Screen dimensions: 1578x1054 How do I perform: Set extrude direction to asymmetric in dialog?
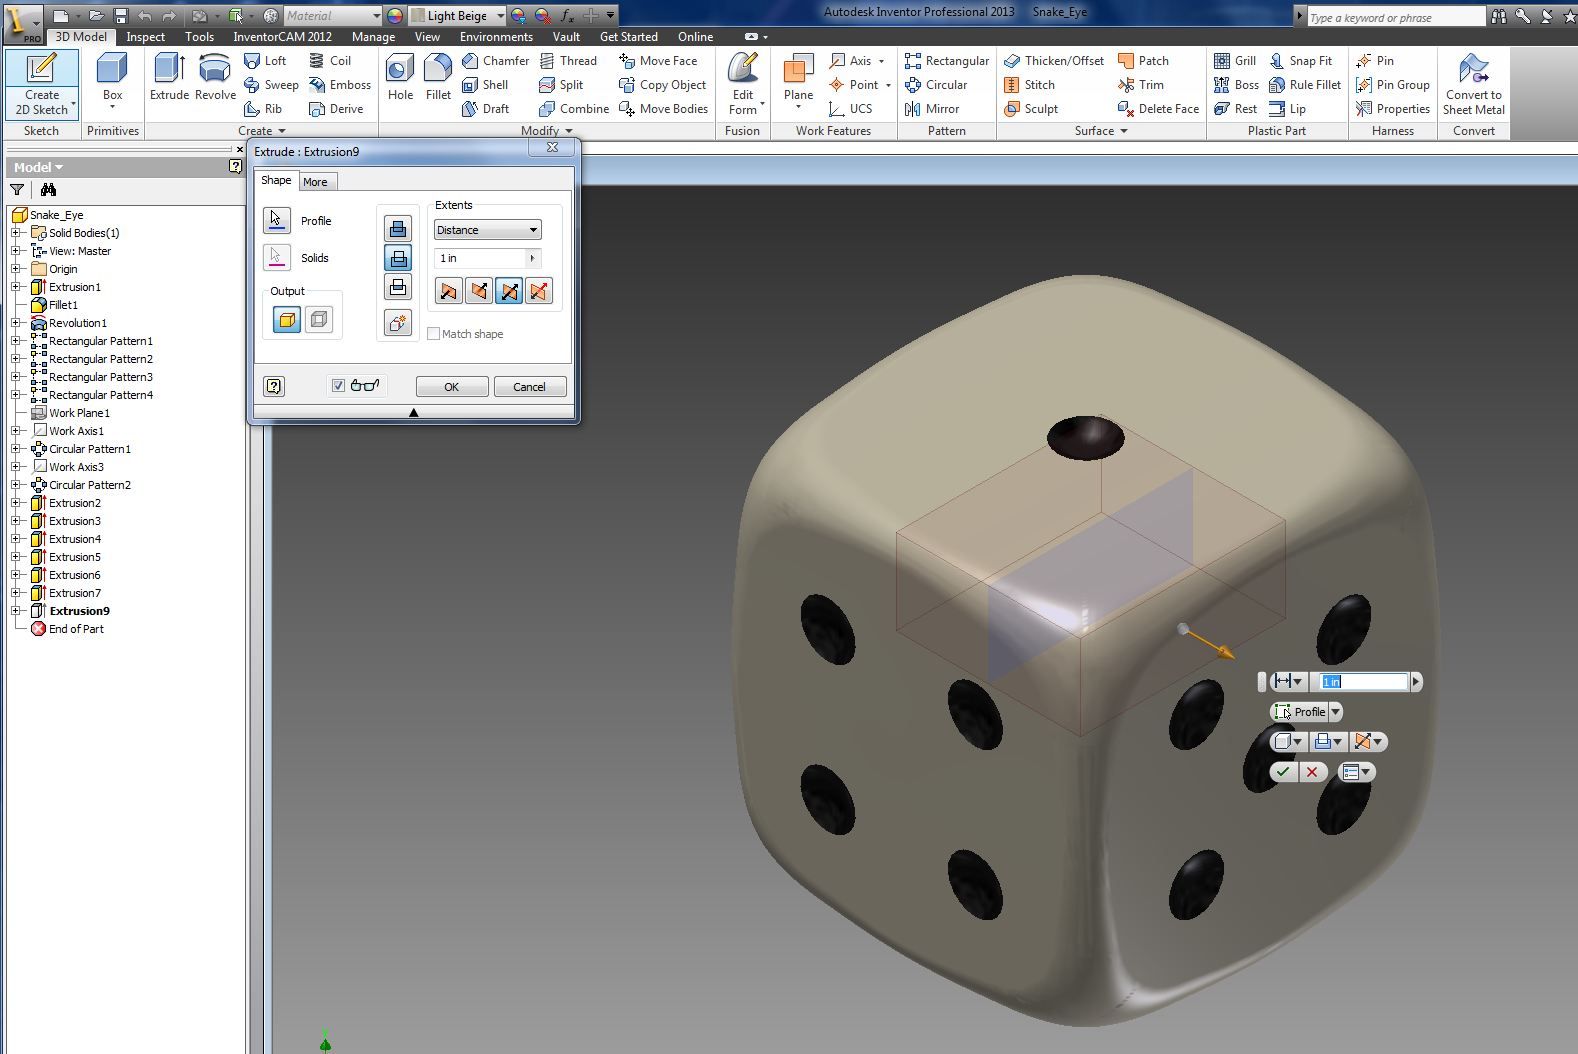coord(539,291)
